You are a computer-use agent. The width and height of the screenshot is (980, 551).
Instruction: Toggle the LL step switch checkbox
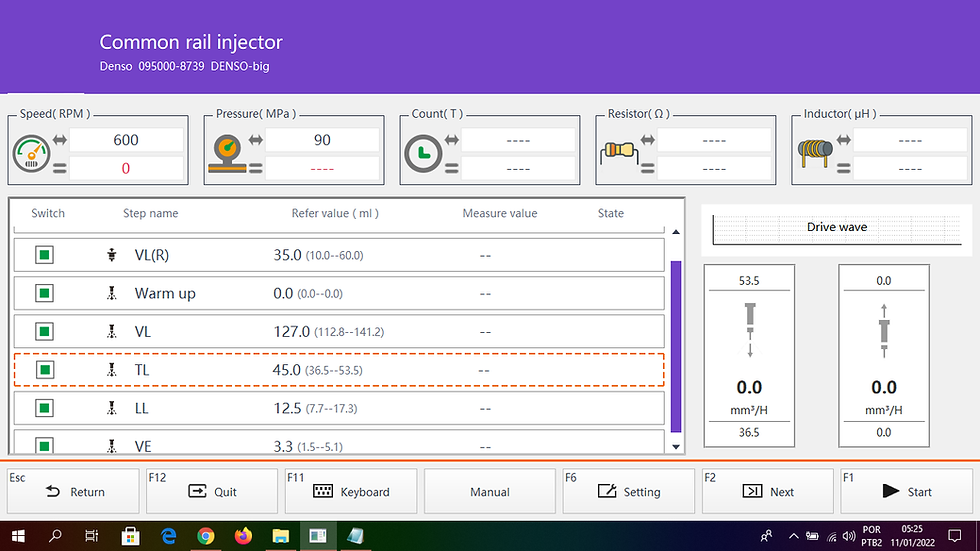(x=44, y=408)
